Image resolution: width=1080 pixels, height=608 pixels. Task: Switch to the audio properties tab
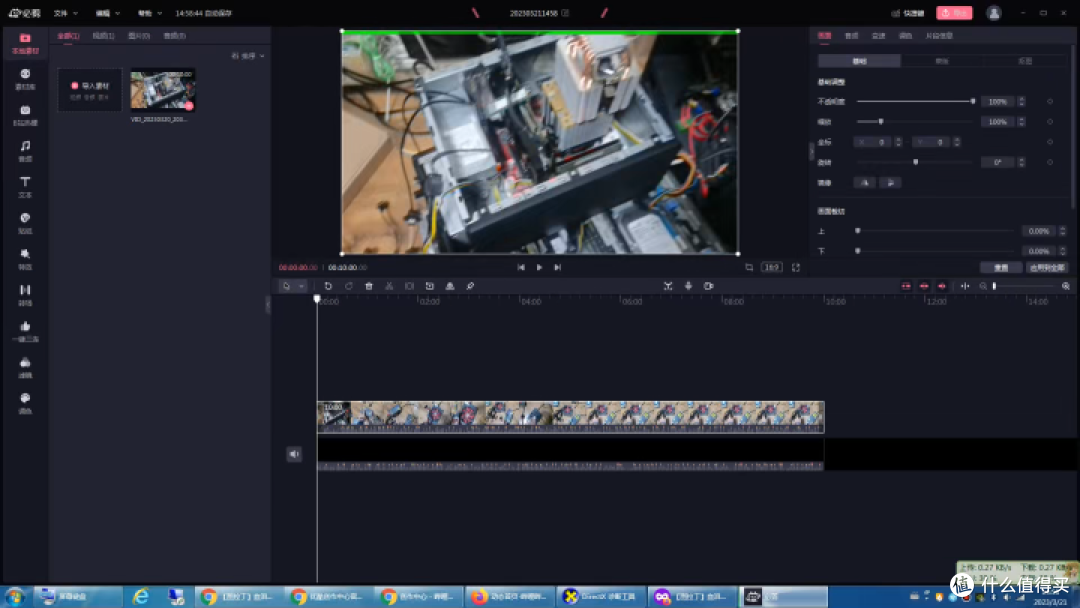tap(851, 36)
